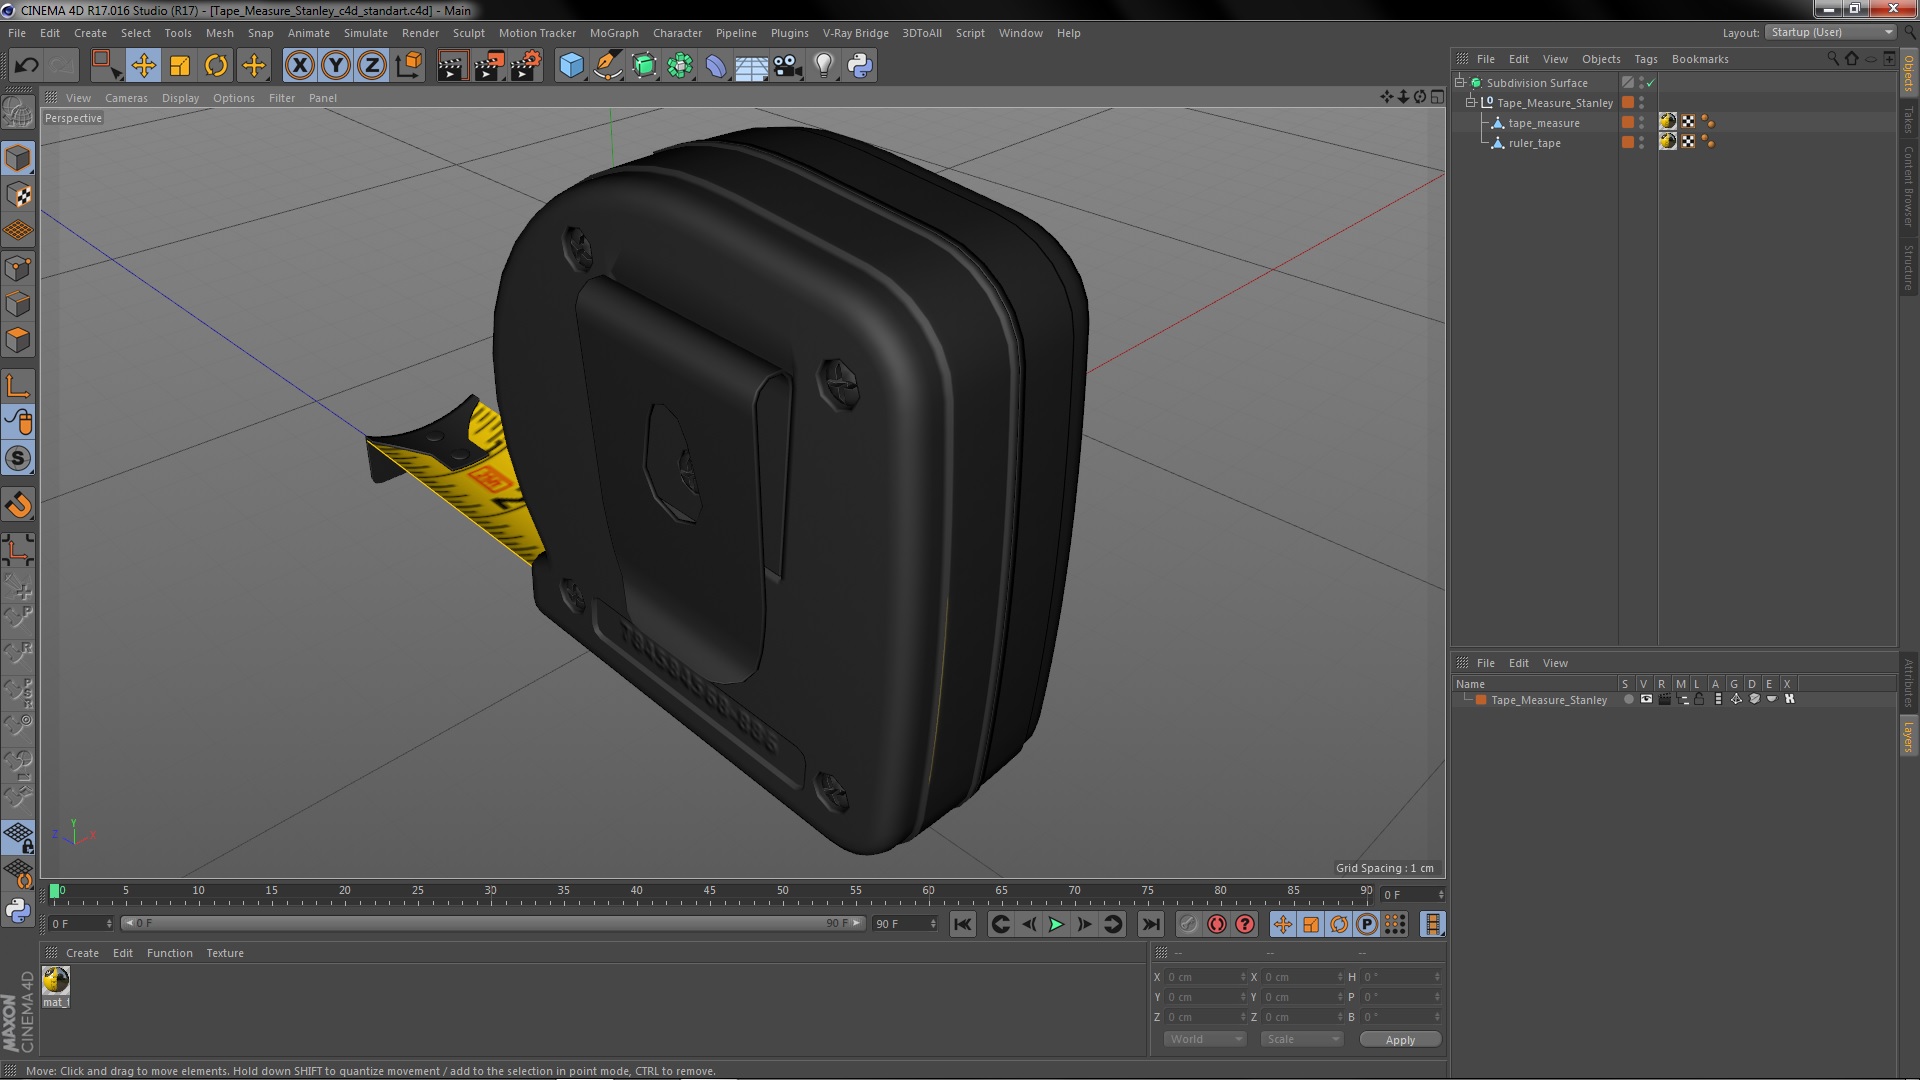The image size is (1920, 1080).
Task: Switch to Edges mode
Action: click(18, 304)
